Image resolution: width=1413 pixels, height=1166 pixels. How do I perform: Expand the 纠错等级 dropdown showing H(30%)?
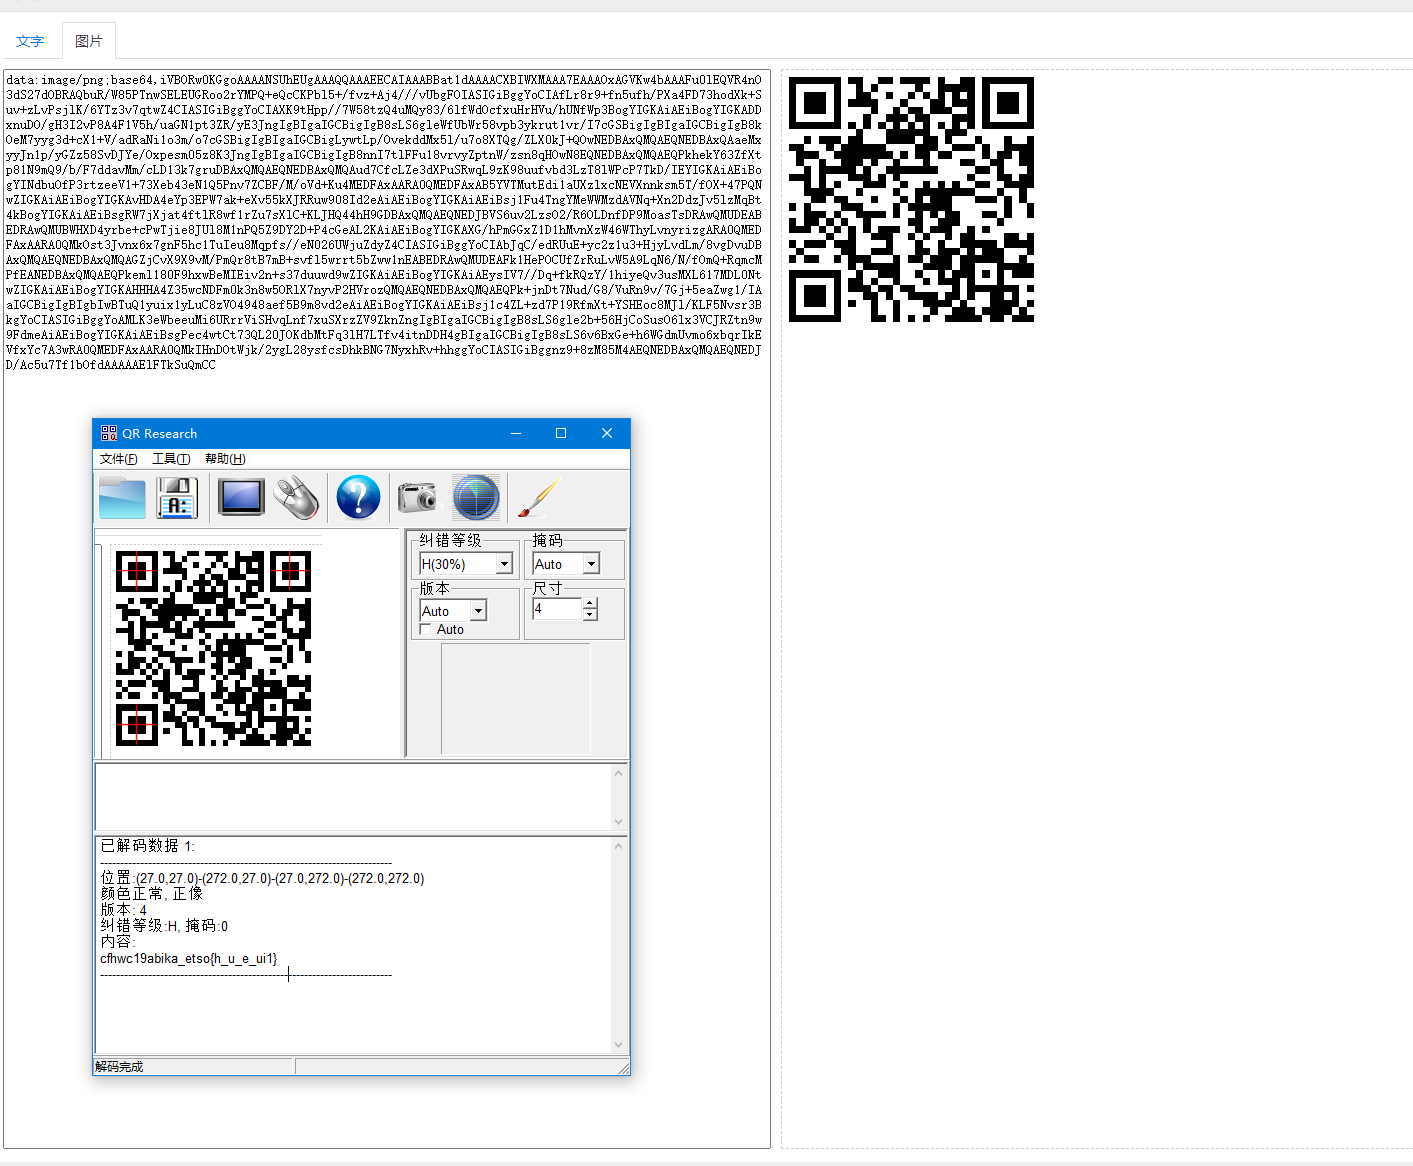coord(505,564)
